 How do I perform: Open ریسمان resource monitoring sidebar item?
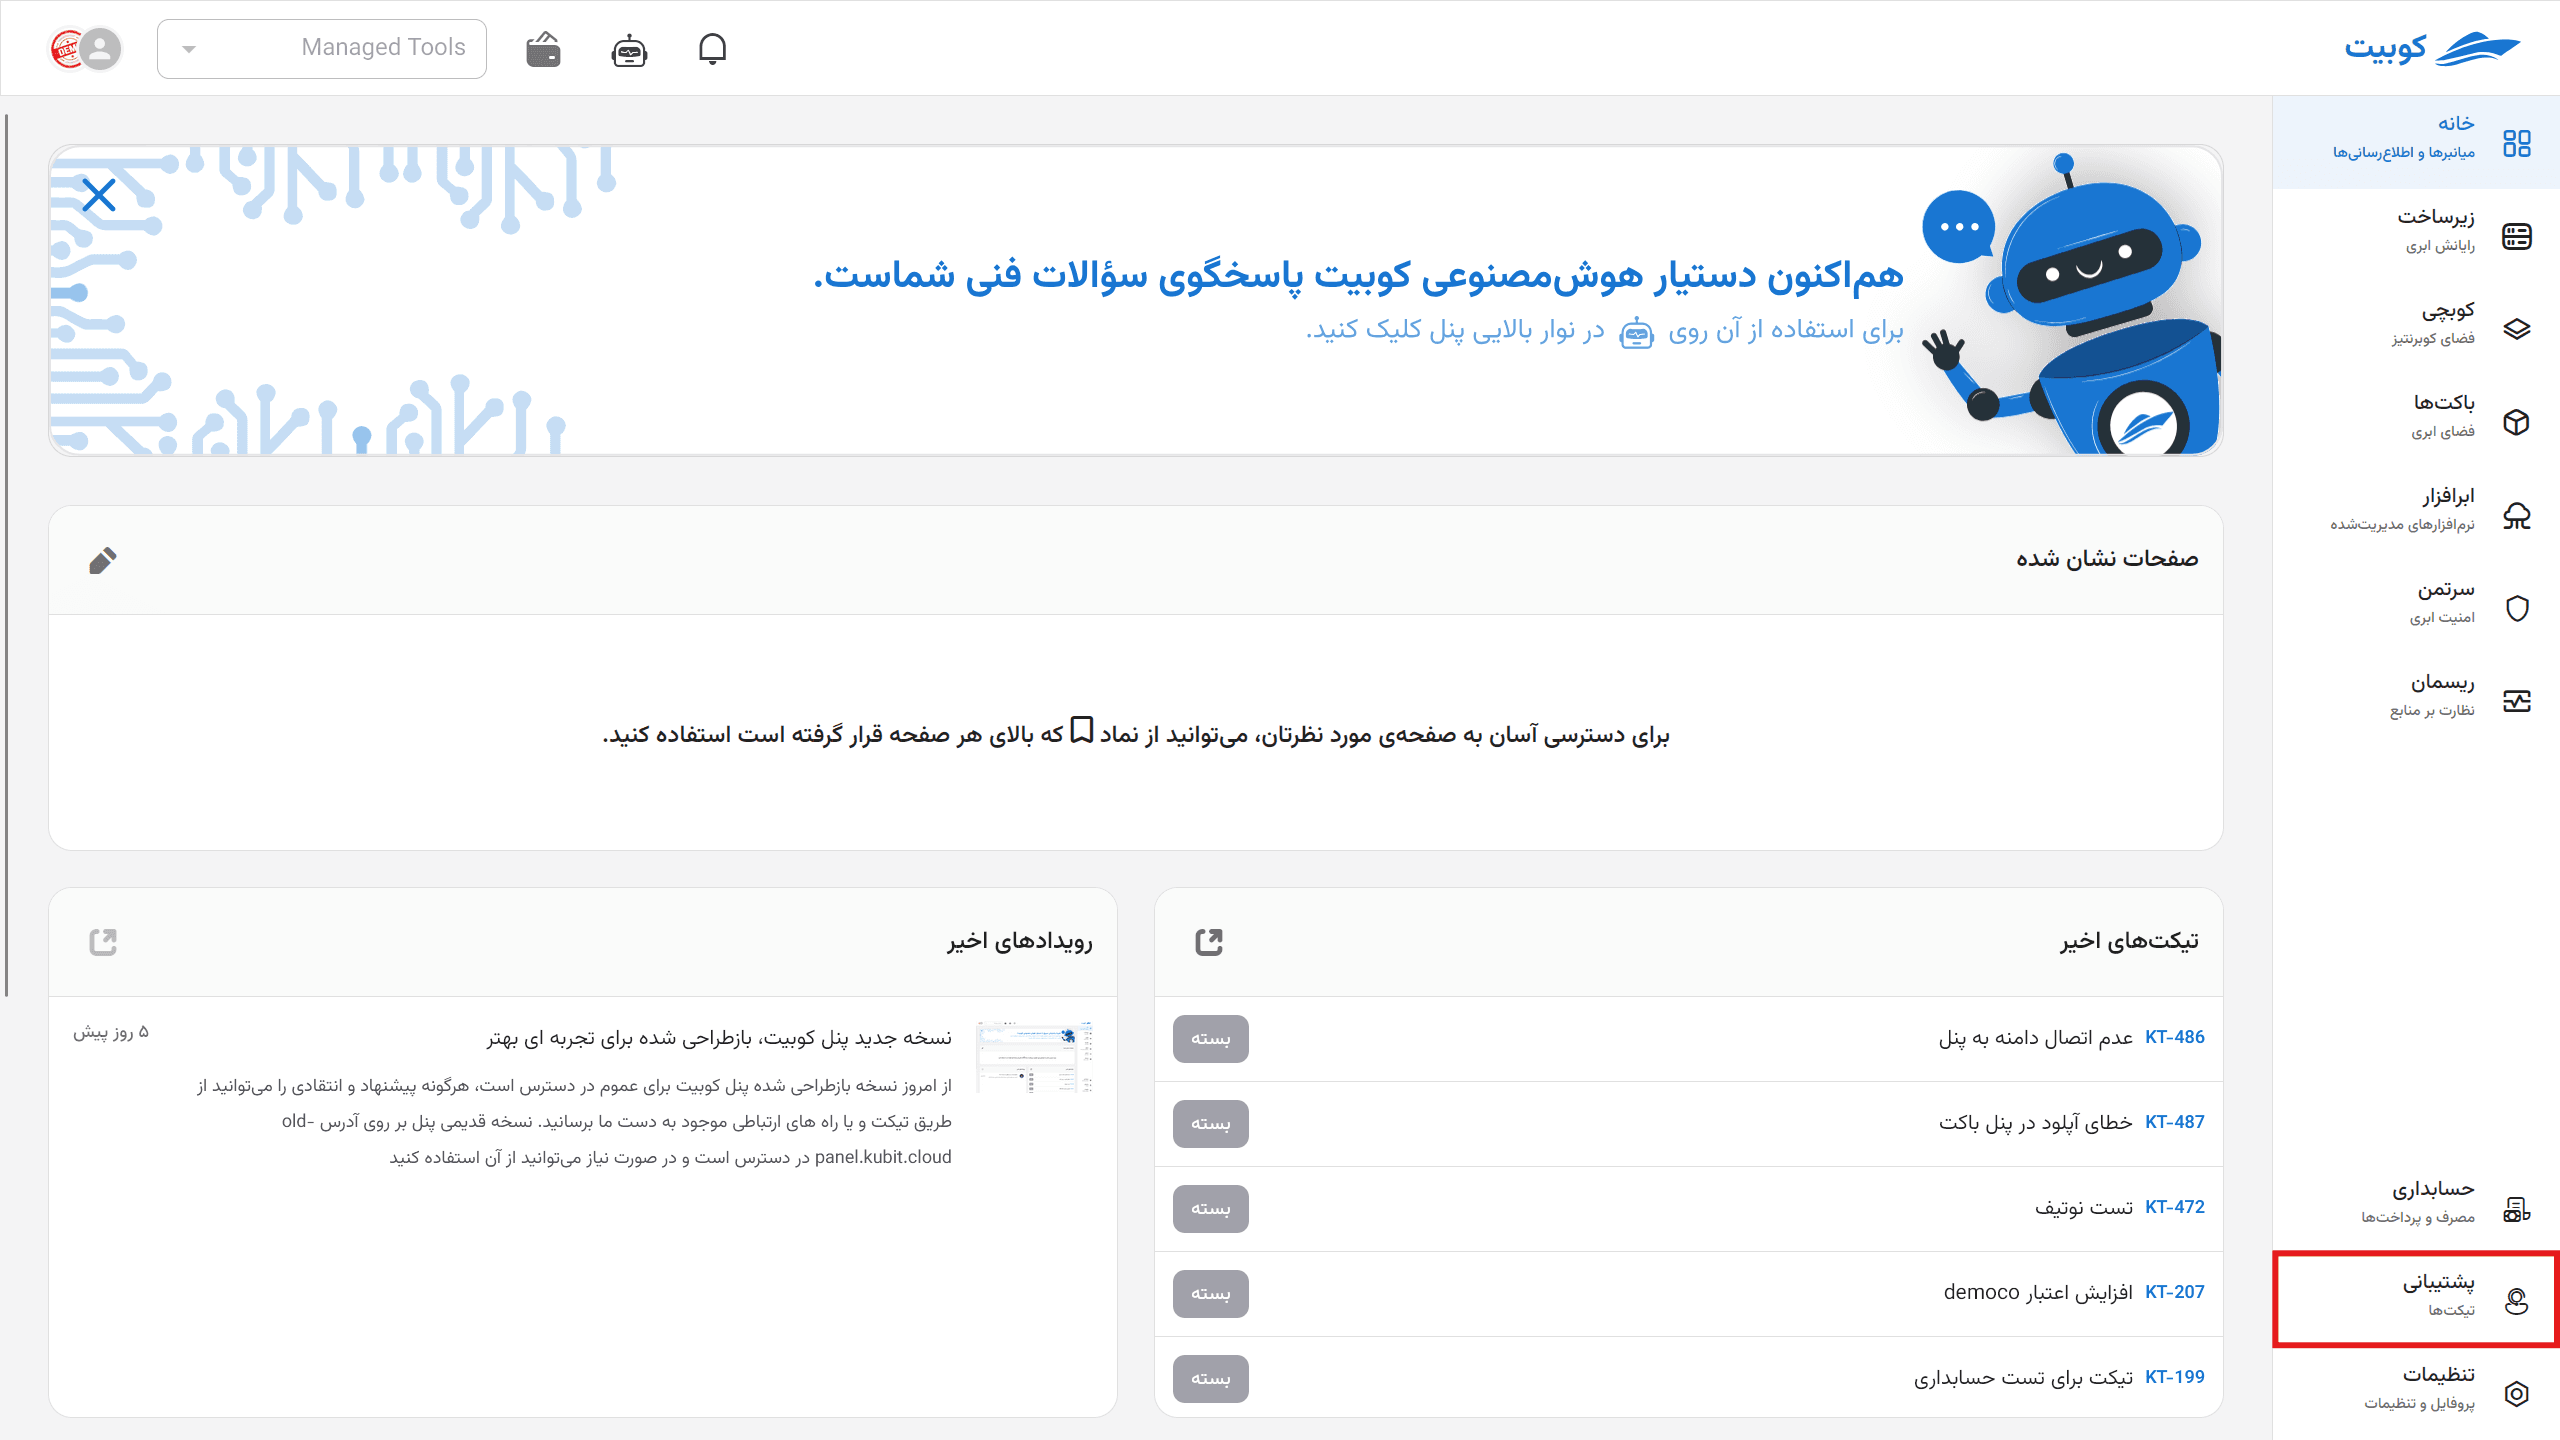2416,700
